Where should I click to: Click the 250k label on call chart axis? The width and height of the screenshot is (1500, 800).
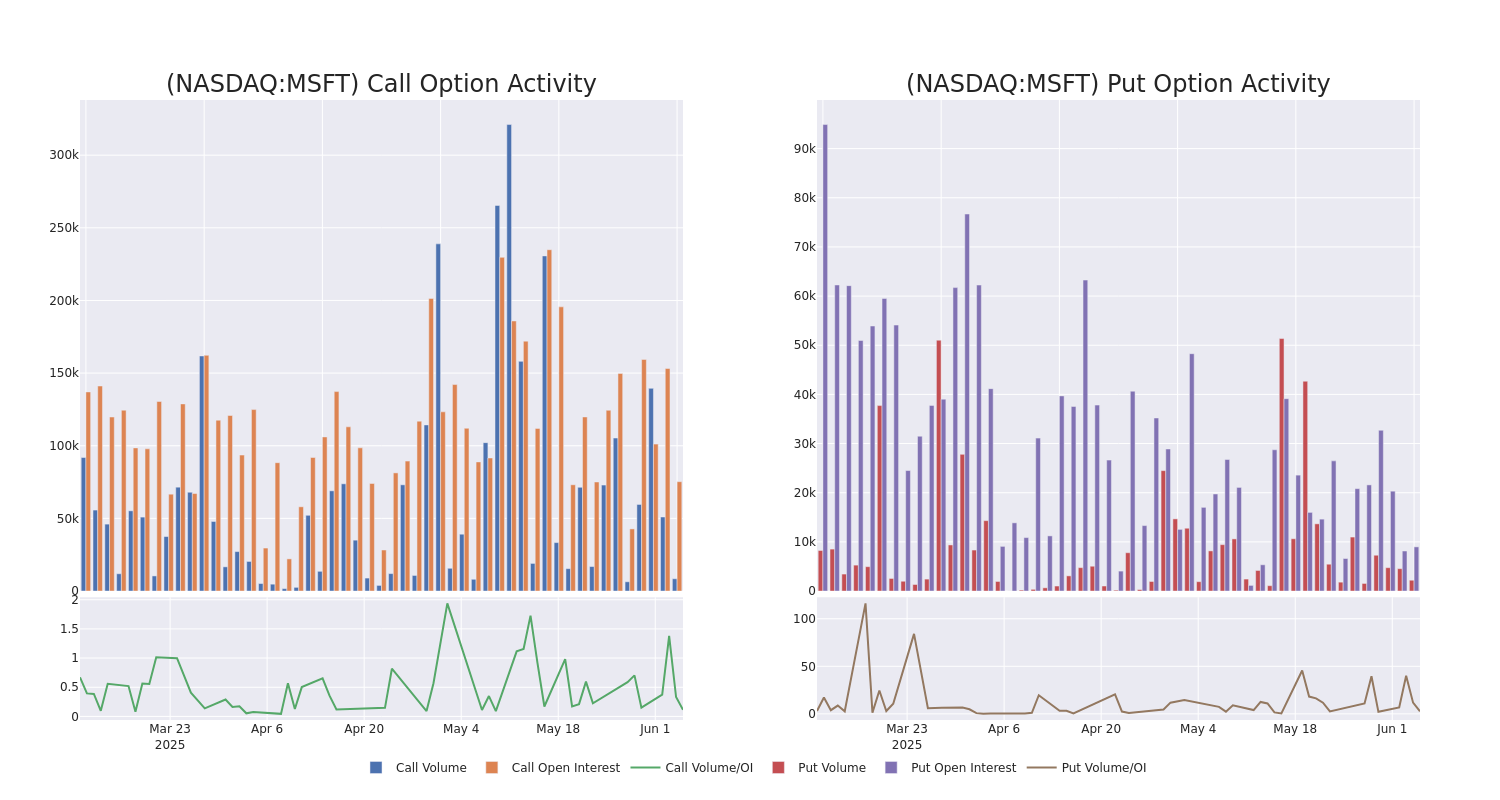64,228
